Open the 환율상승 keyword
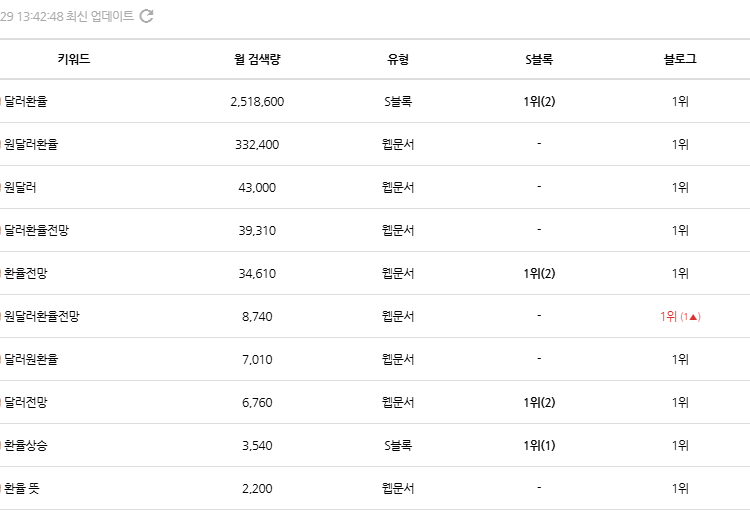750x510 pixels. (26, 445)
